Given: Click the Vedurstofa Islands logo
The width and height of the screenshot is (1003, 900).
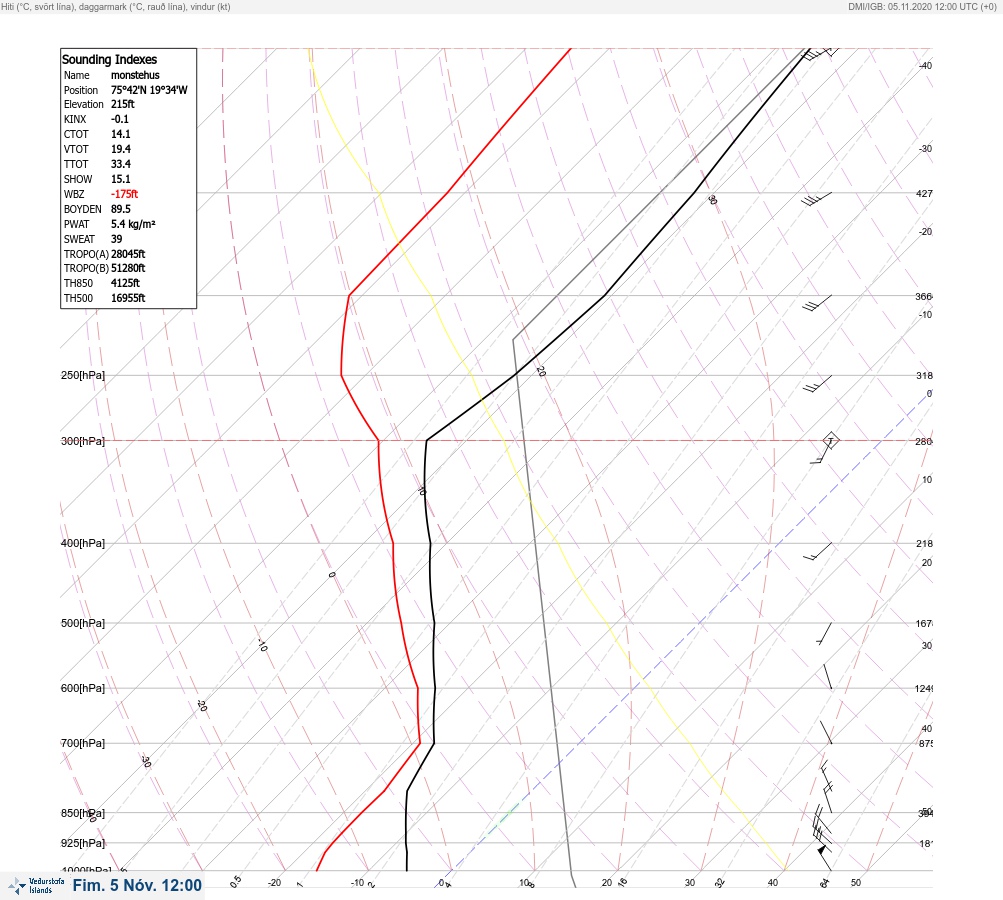Looking at the screenshot, I should tap(36, 885).
